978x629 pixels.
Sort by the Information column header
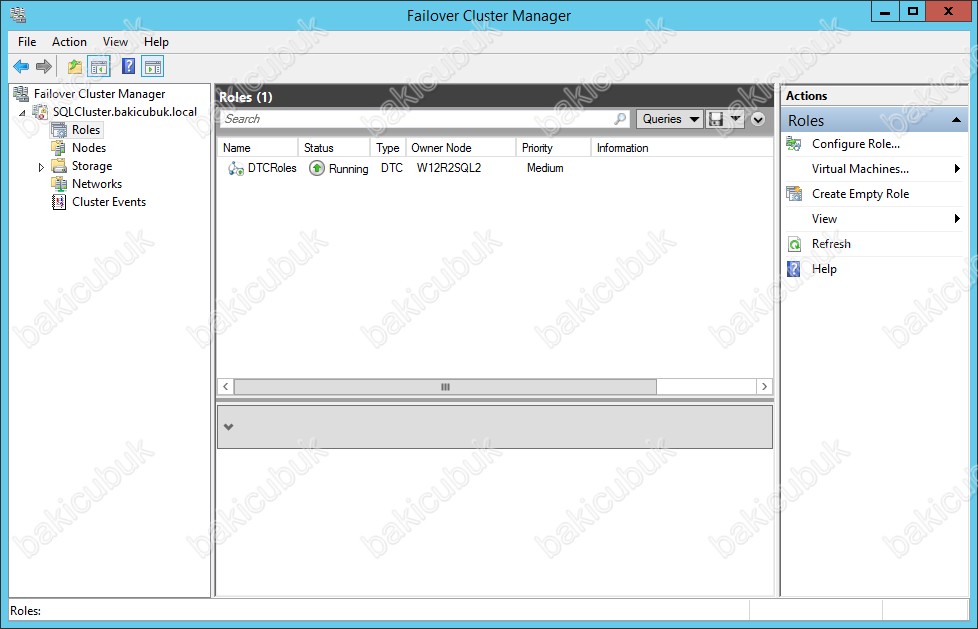682,148
